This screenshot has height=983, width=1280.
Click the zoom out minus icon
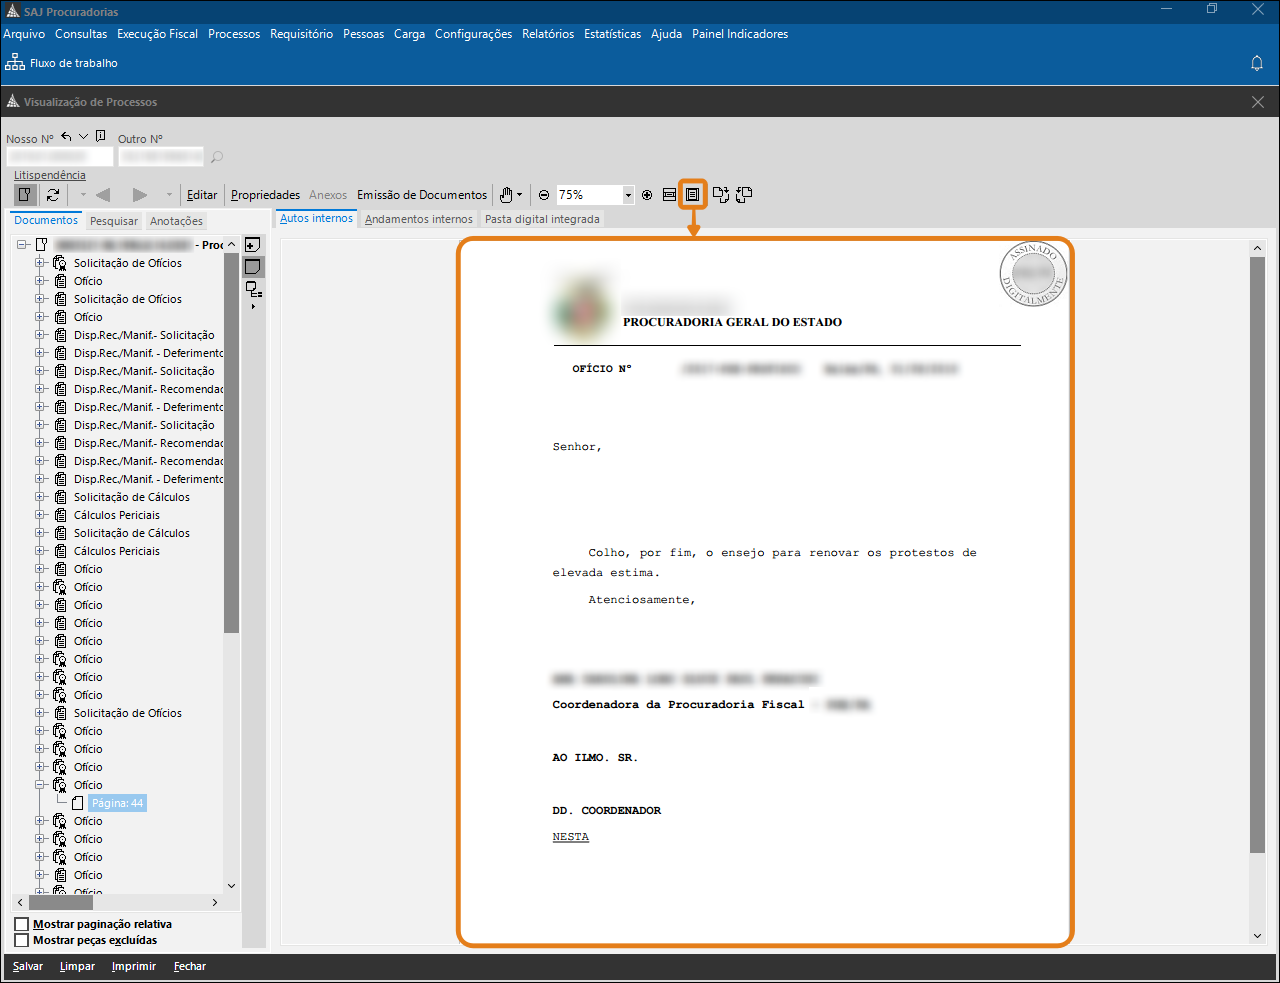(544, 195)
